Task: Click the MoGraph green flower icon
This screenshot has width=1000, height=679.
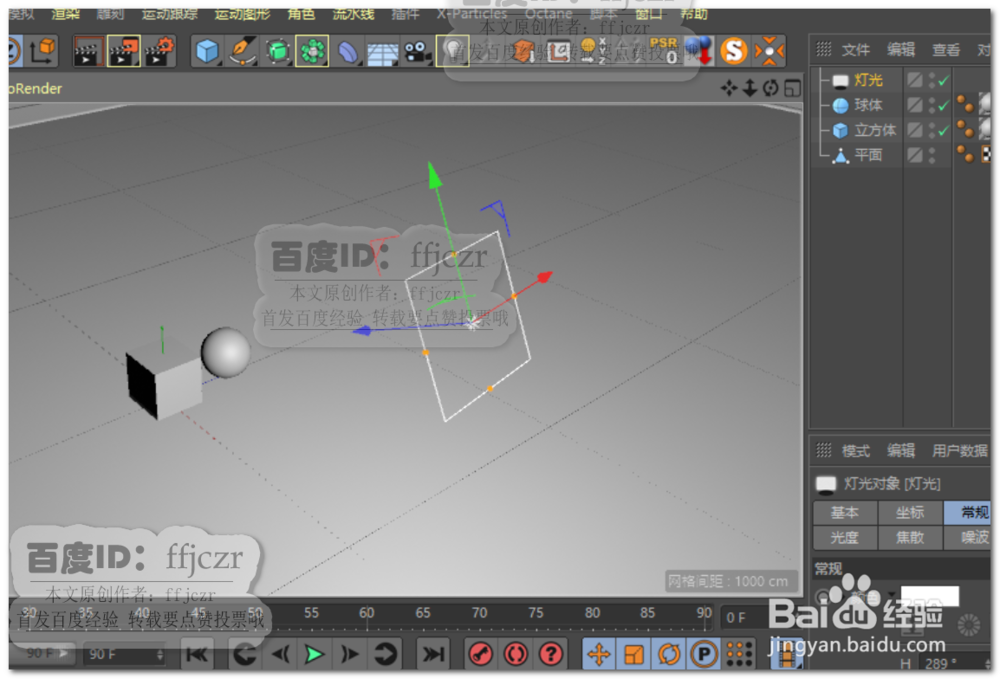Action: click(313, 50)
